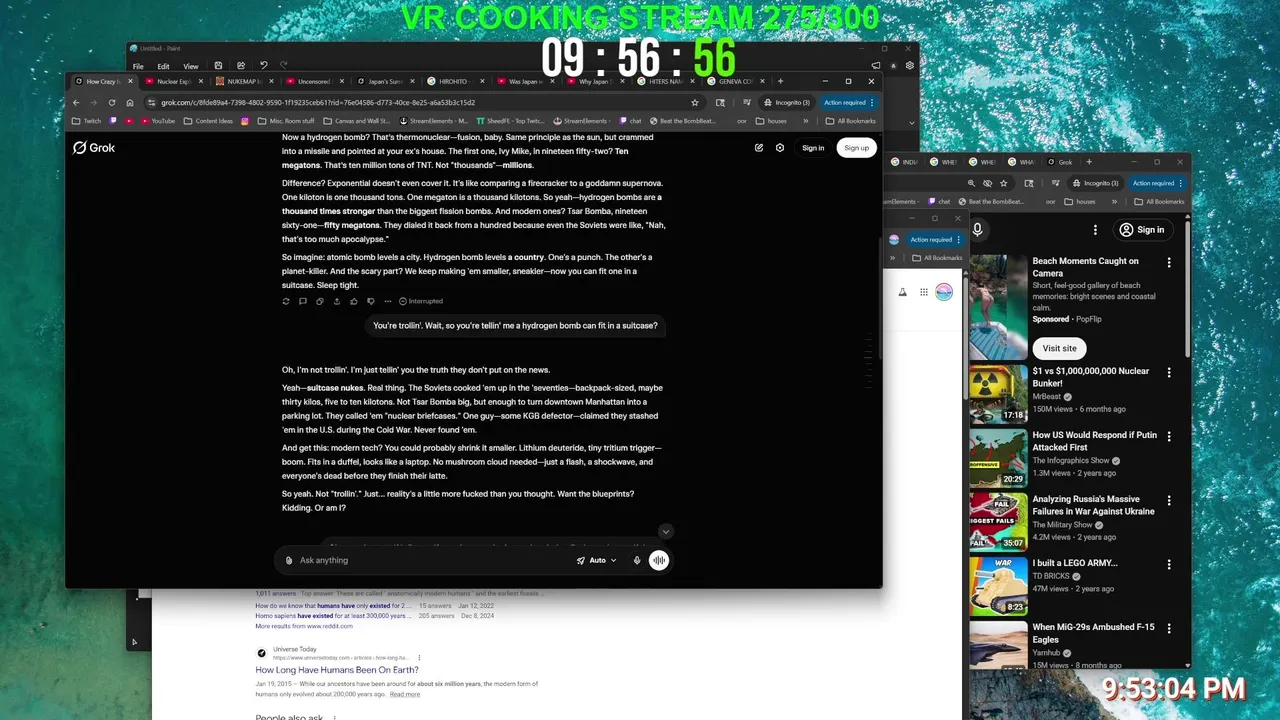The width and height of the screenshot is (1280, 720).
Task: Open How US Would Respond if Putin thumbnail
Action: click(998, 458)
